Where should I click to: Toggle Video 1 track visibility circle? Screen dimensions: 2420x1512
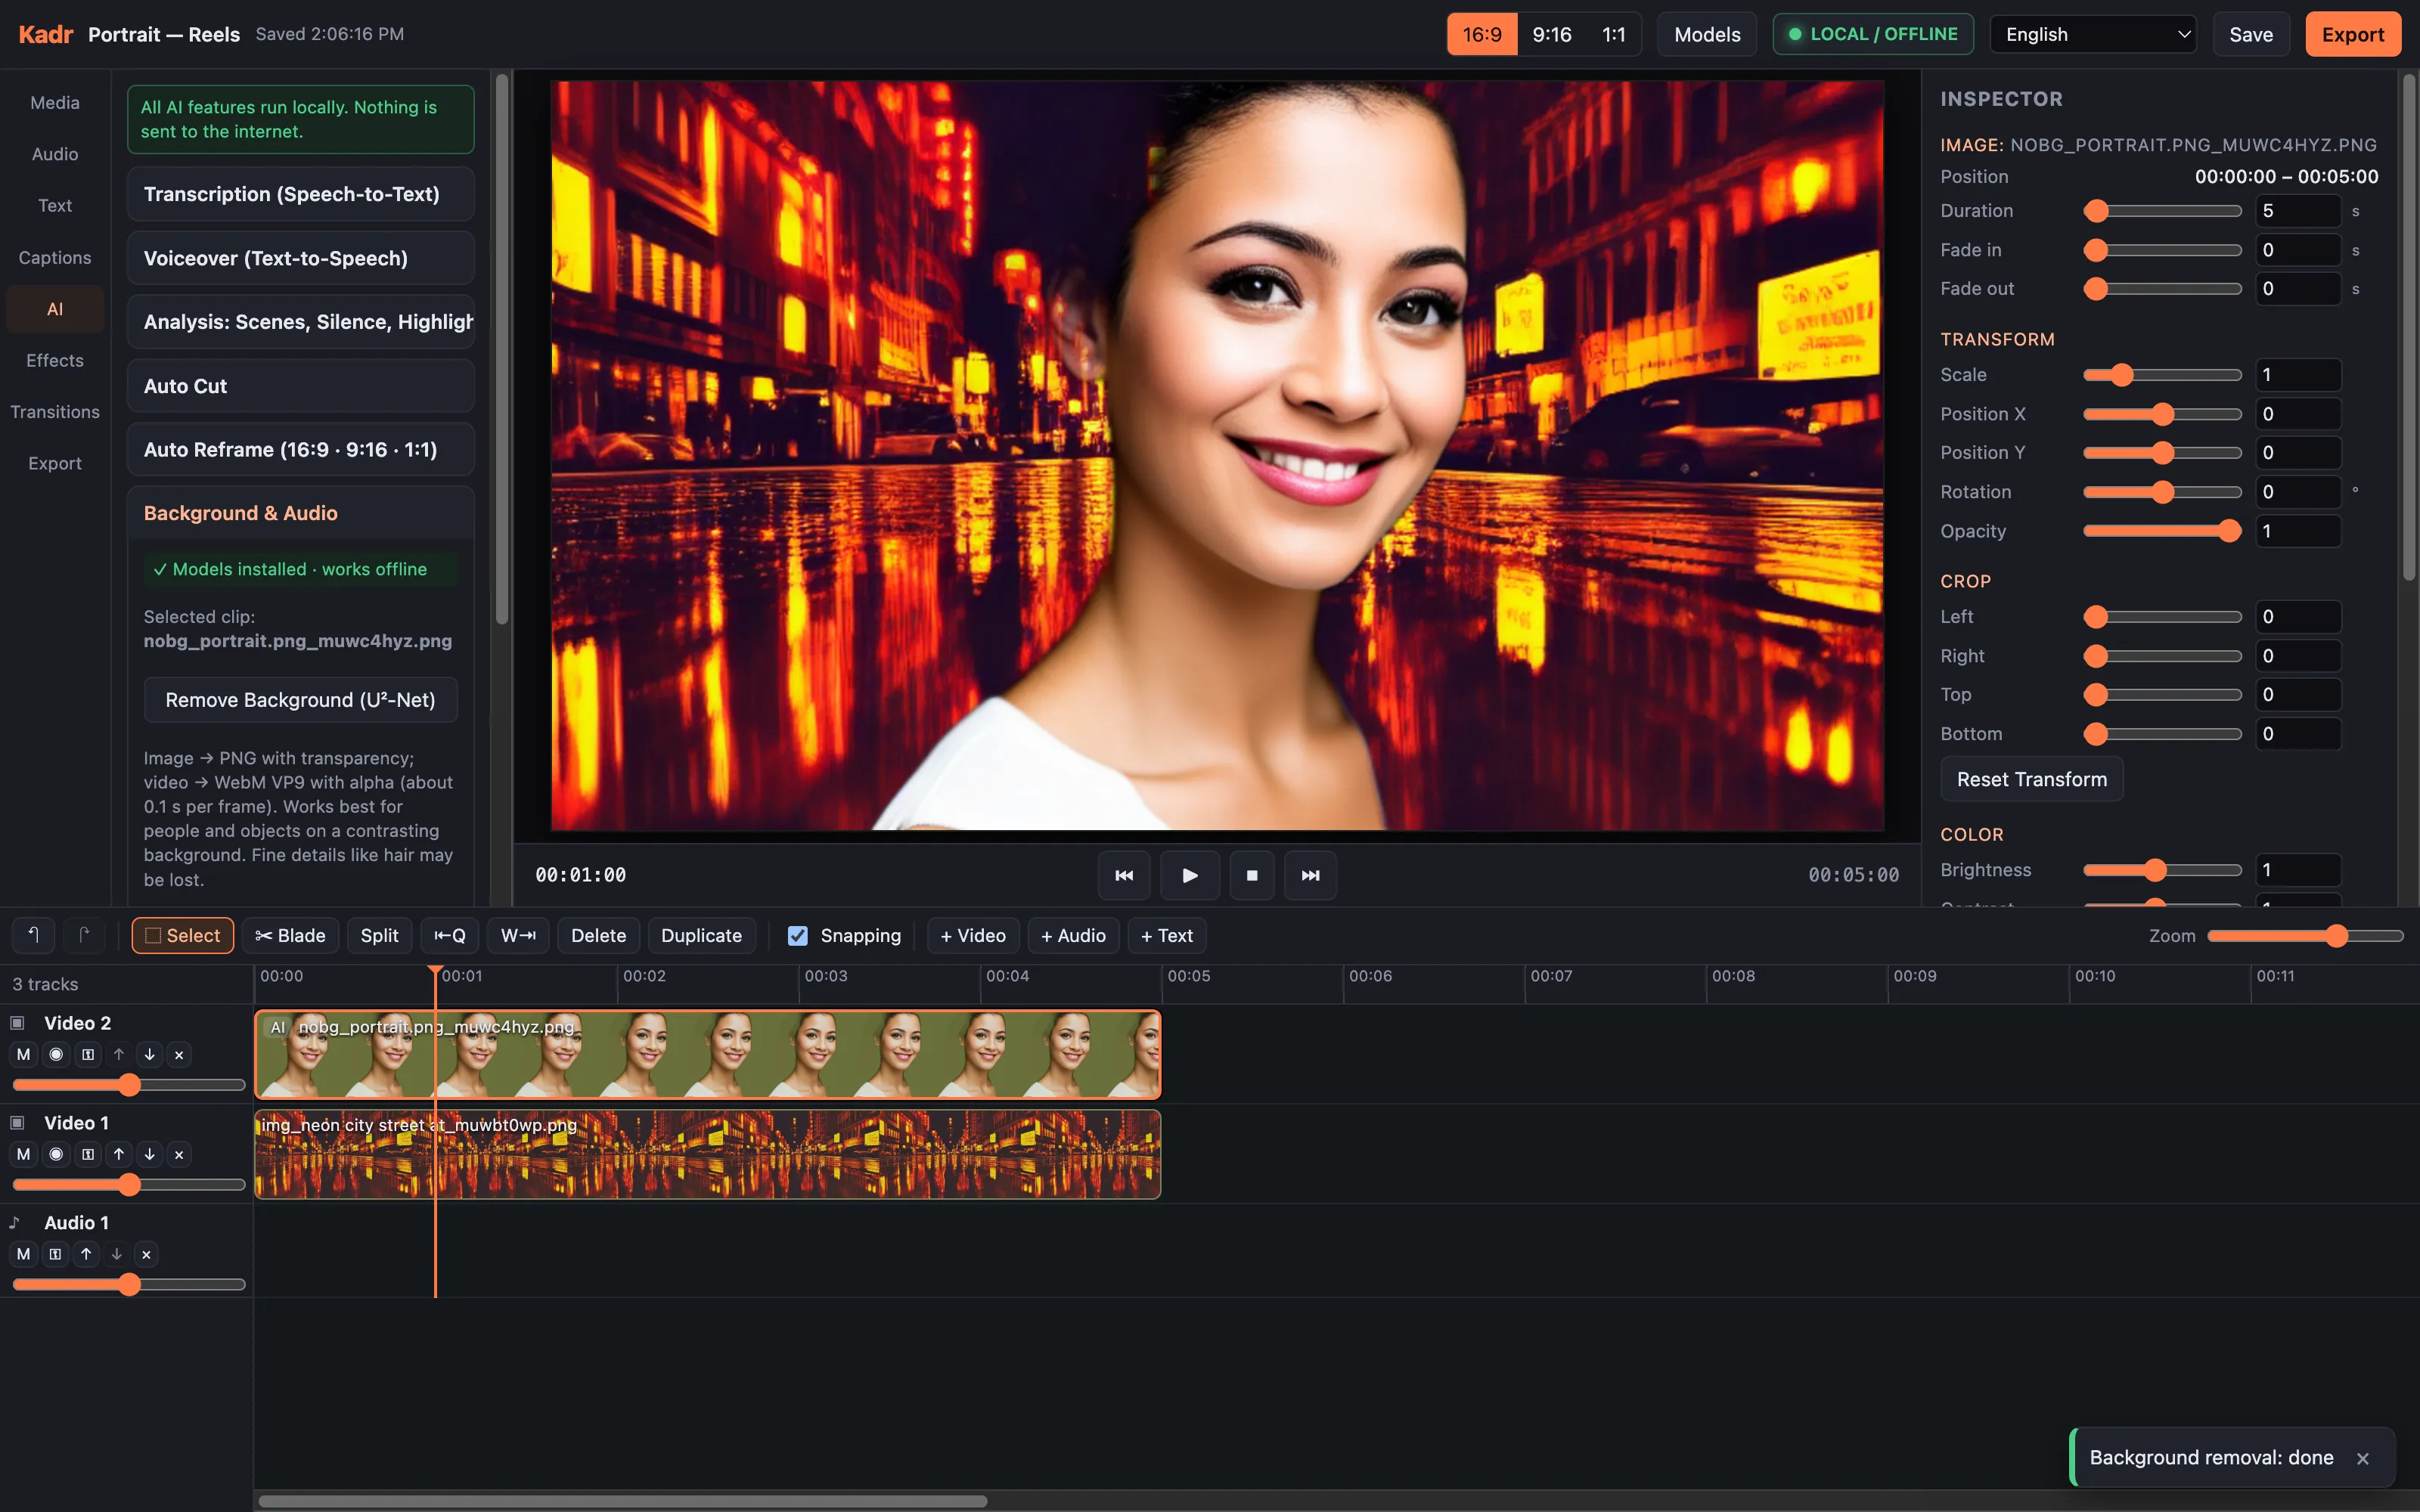pyautogui.click(x=56, y=1154)
